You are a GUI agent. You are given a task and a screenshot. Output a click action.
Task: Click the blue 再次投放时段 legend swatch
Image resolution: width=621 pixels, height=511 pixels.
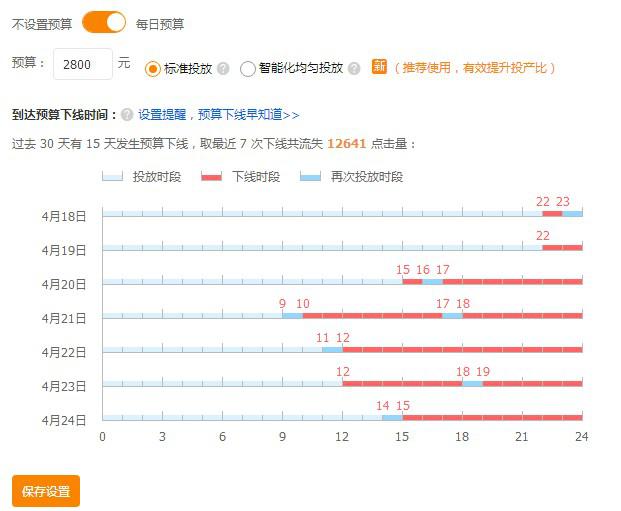tap(310, 176)
